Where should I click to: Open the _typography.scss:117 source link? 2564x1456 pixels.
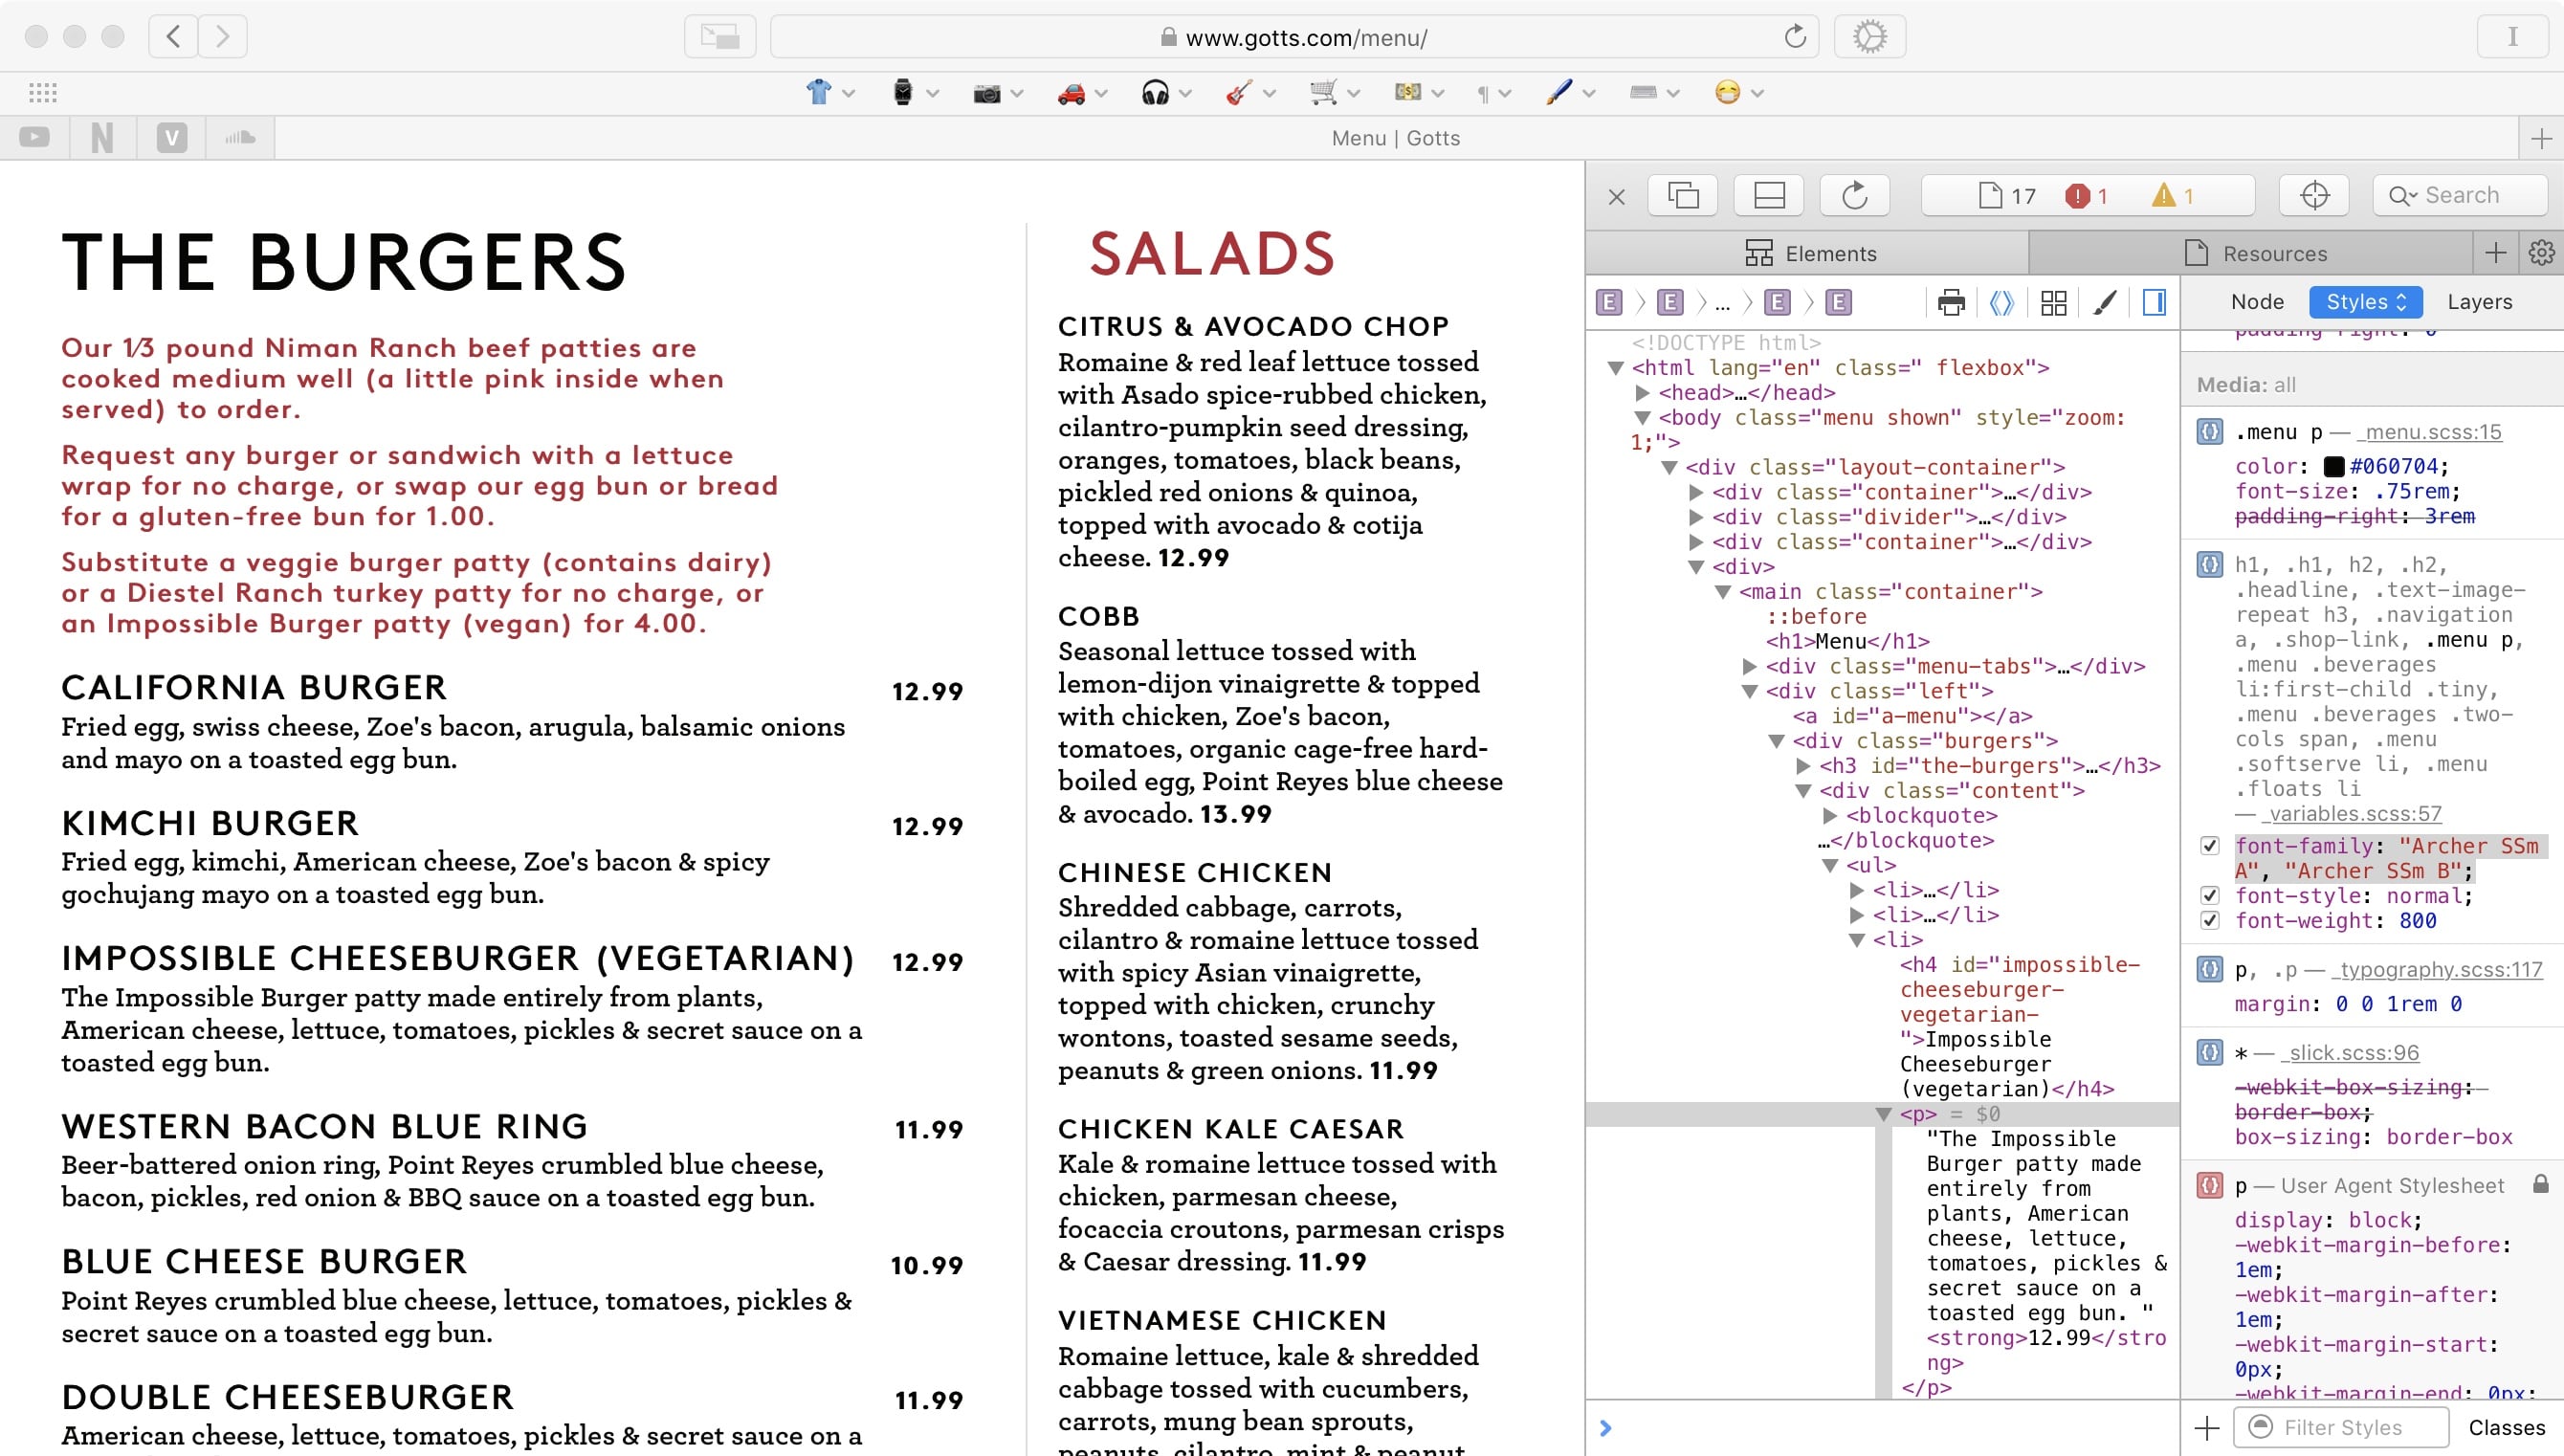2437,969
